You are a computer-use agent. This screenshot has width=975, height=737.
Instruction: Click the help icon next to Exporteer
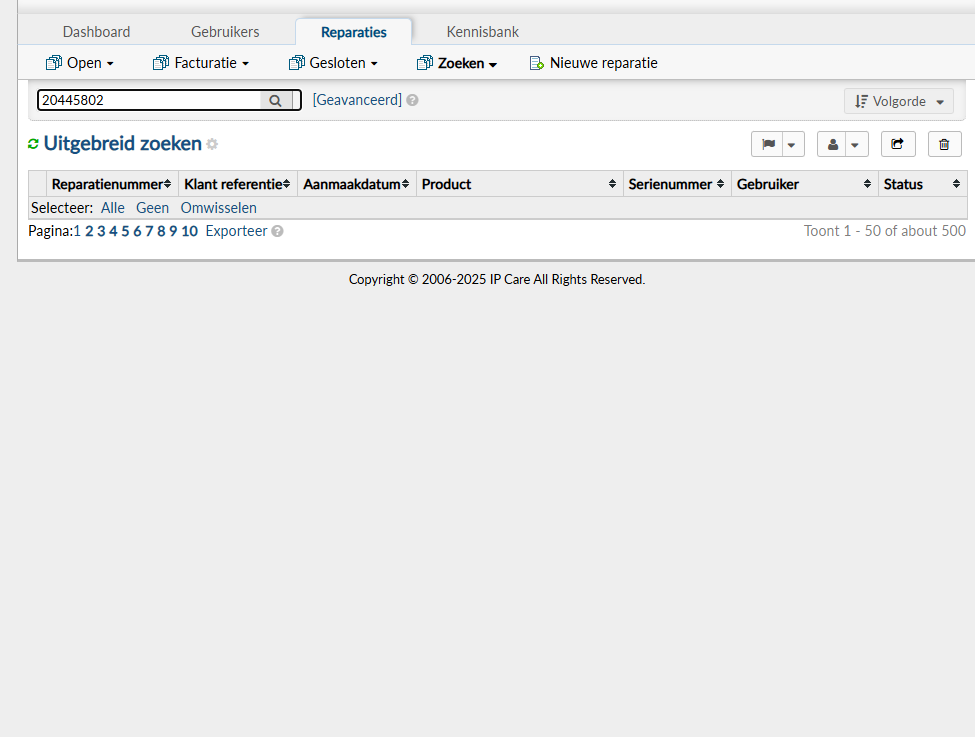click(277, 231)
